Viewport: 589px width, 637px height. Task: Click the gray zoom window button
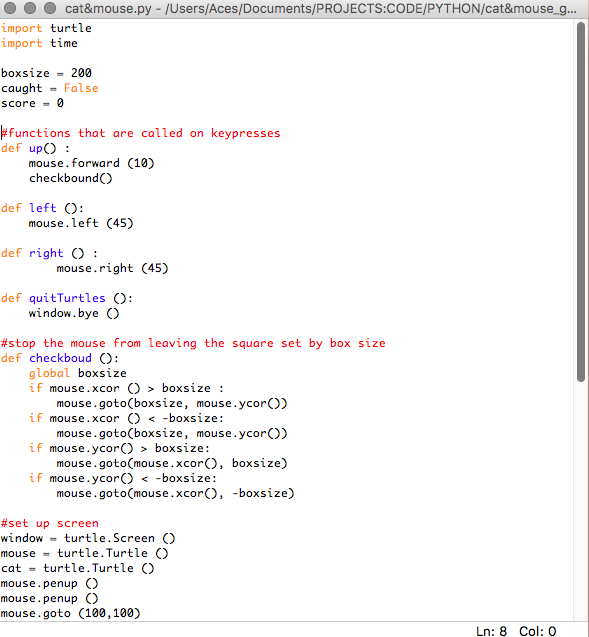[50, 8]
